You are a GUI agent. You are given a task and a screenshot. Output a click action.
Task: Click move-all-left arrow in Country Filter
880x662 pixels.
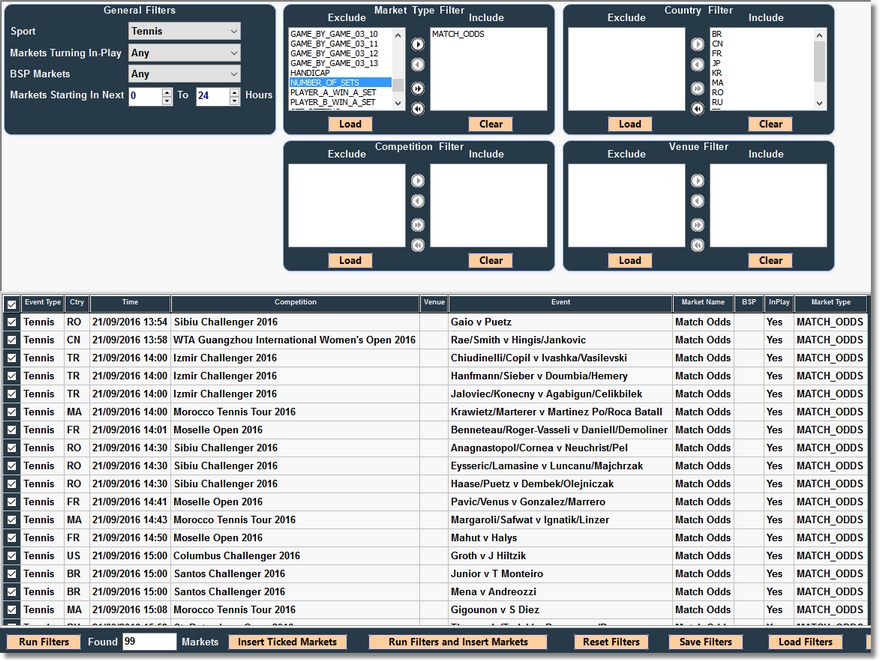click(x=697, y=108)
